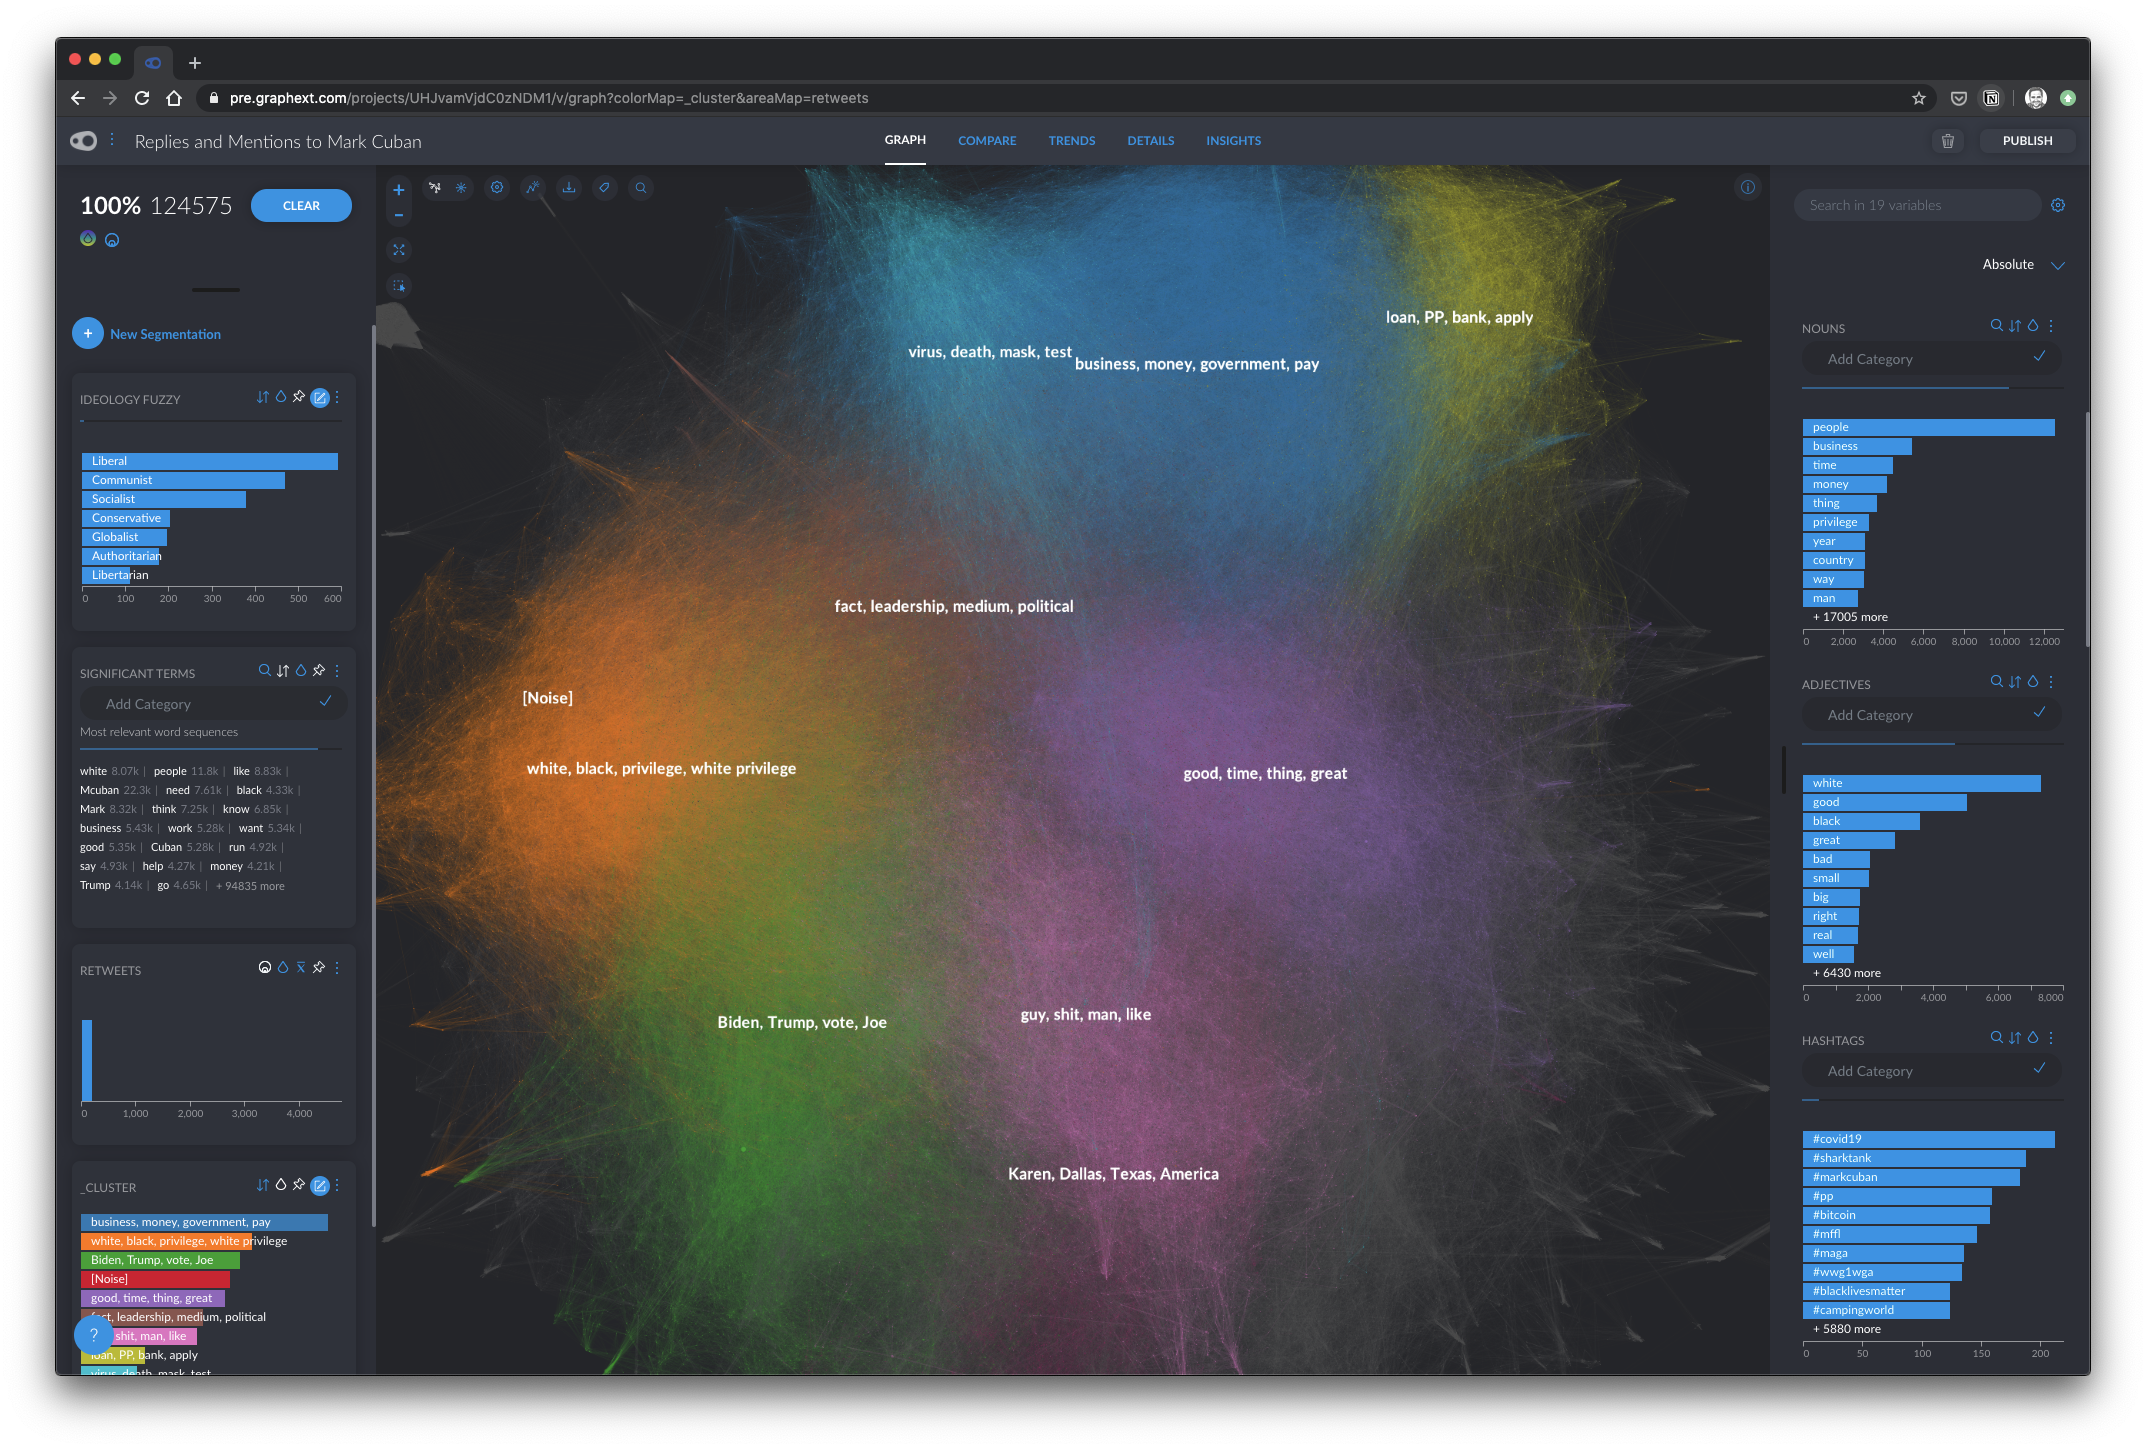Click the Publish button
2146x1449 pixels.
pyautogui.click(x=2026, y=141)
